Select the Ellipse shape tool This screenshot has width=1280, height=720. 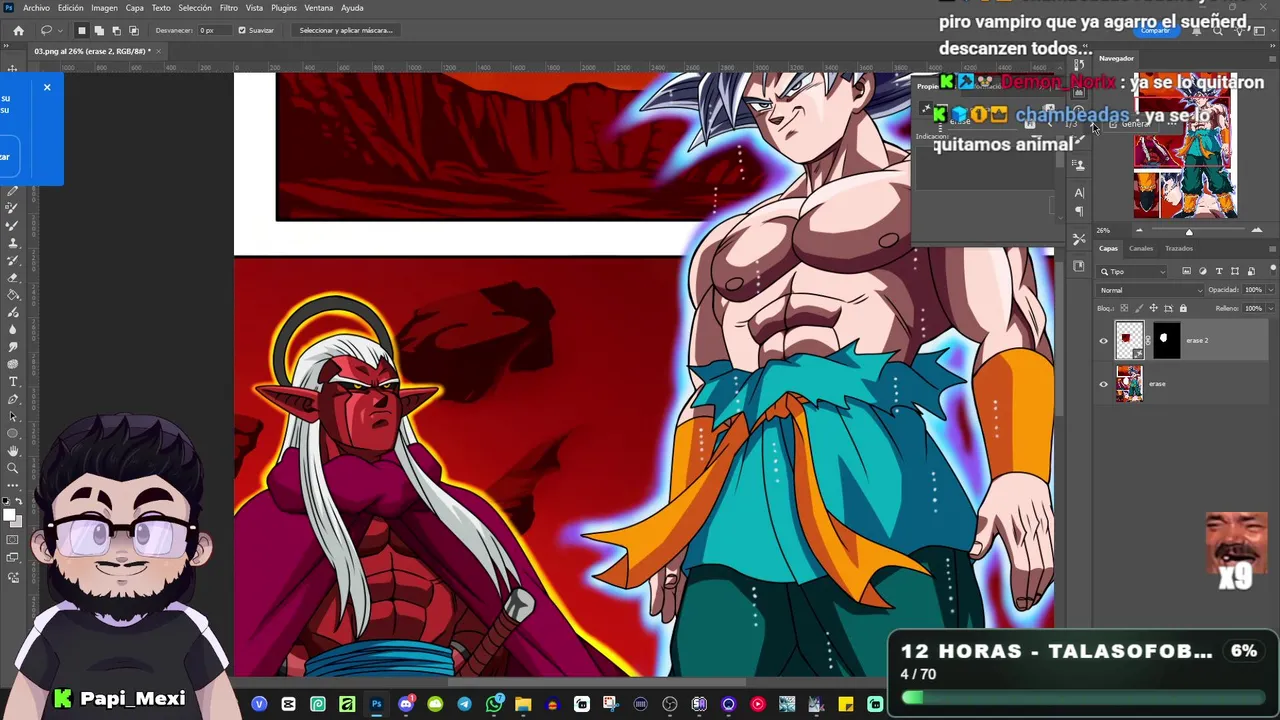click(x=12, y=433)
